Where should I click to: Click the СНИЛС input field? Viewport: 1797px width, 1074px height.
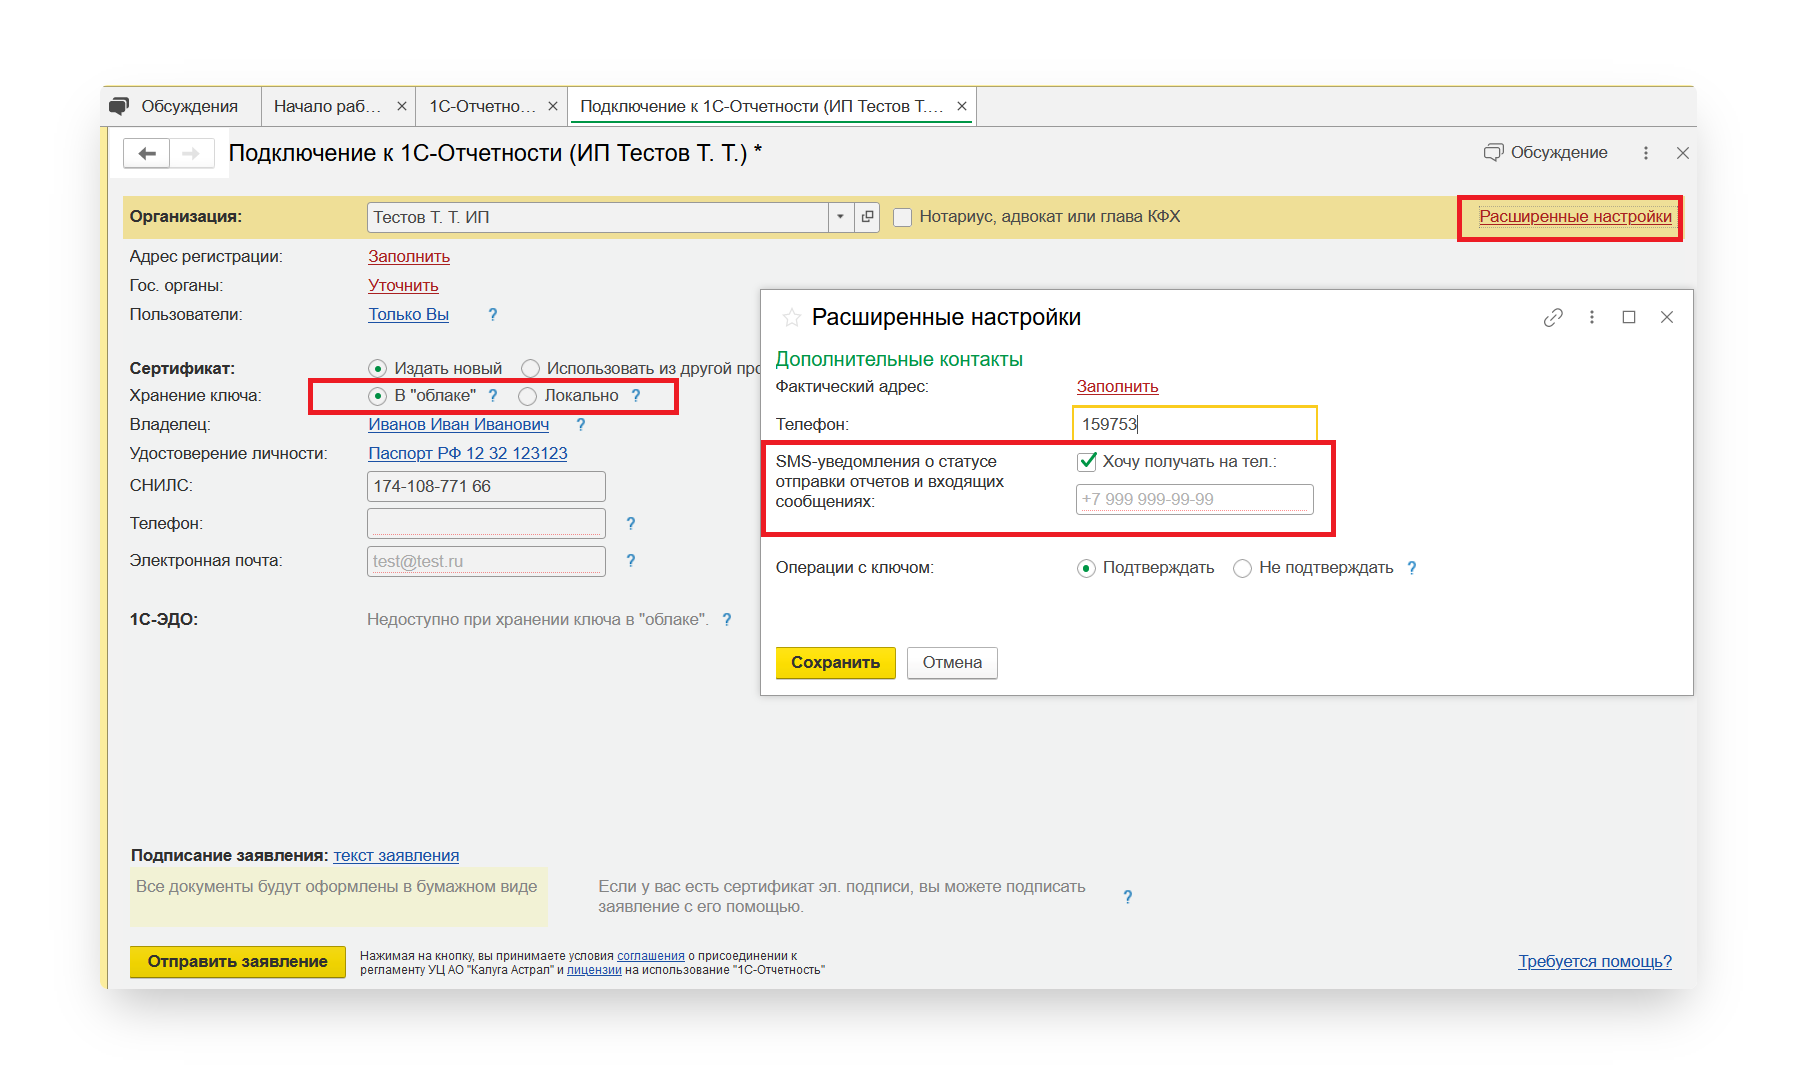pyautogui.click(x=486, y=486)
